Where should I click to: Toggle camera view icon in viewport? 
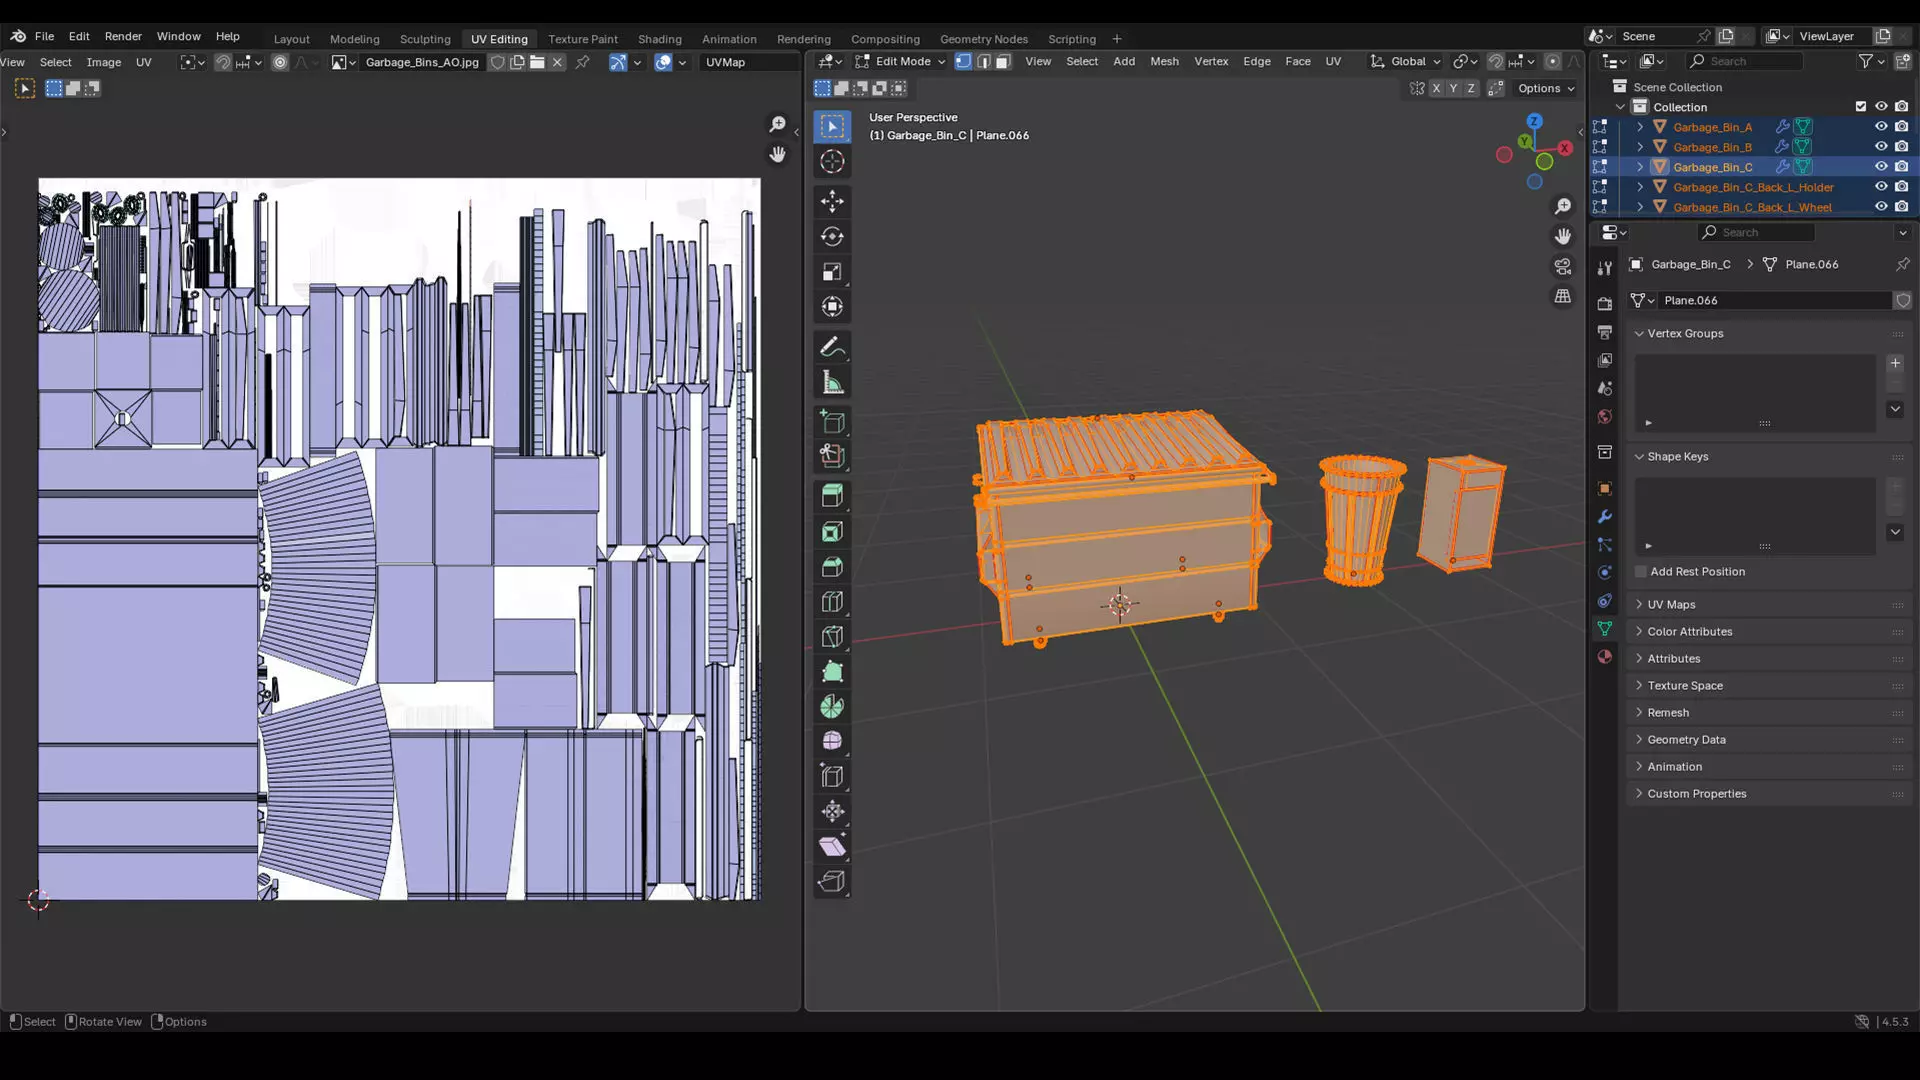[x=1562, y=266]
